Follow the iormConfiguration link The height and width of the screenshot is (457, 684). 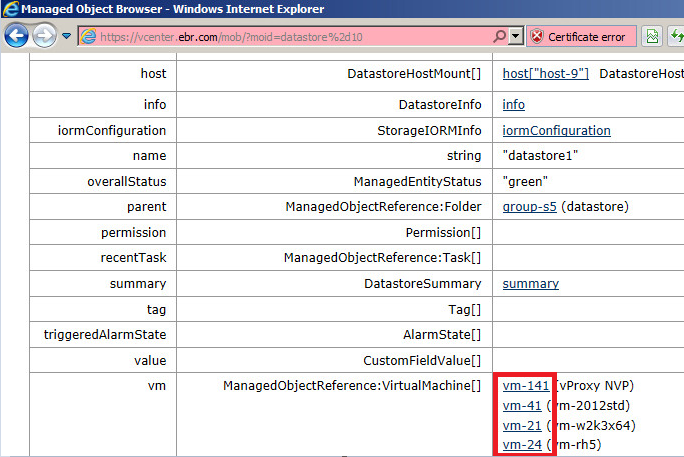click(556, 130)
